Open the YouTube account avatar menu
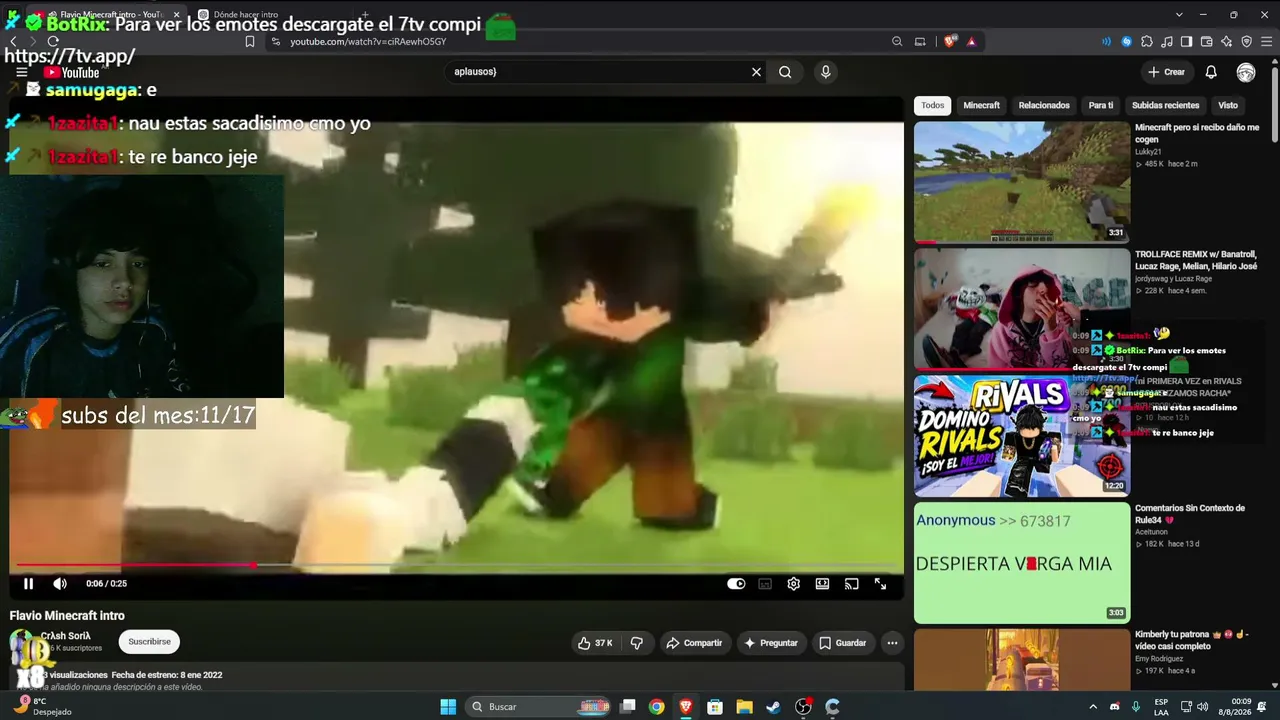 coord(1246,72)
